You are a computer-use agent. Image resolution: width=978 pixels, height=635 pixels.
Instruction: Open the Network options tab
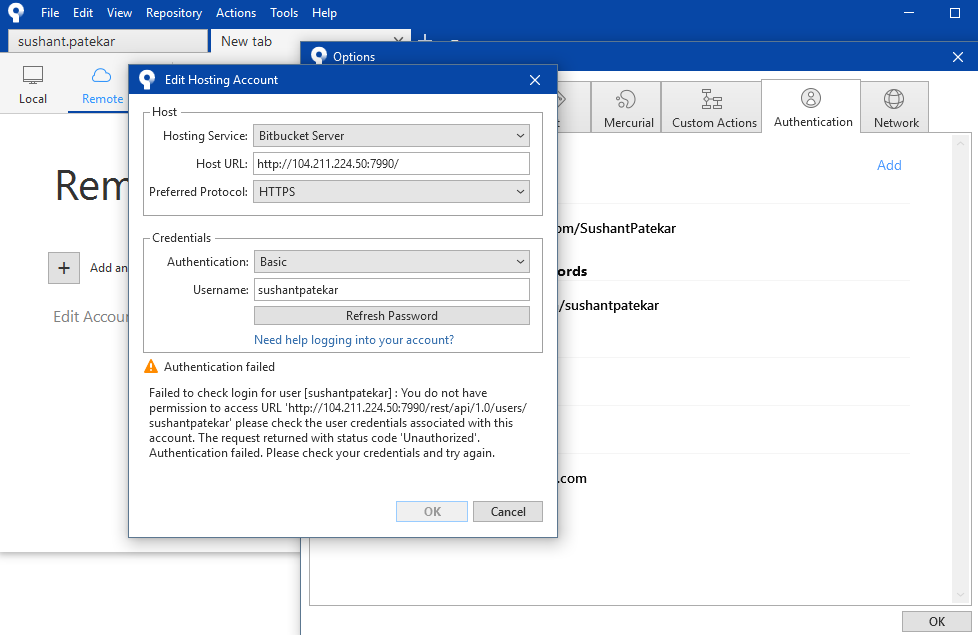[x=896, y=107]
